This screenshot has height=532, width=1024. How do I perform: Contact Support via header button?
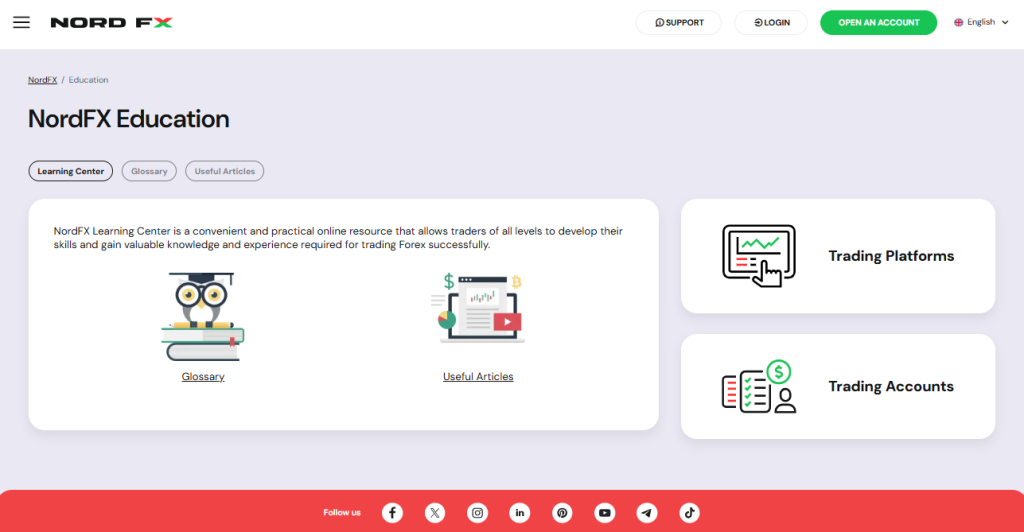(x=679, y=22)
